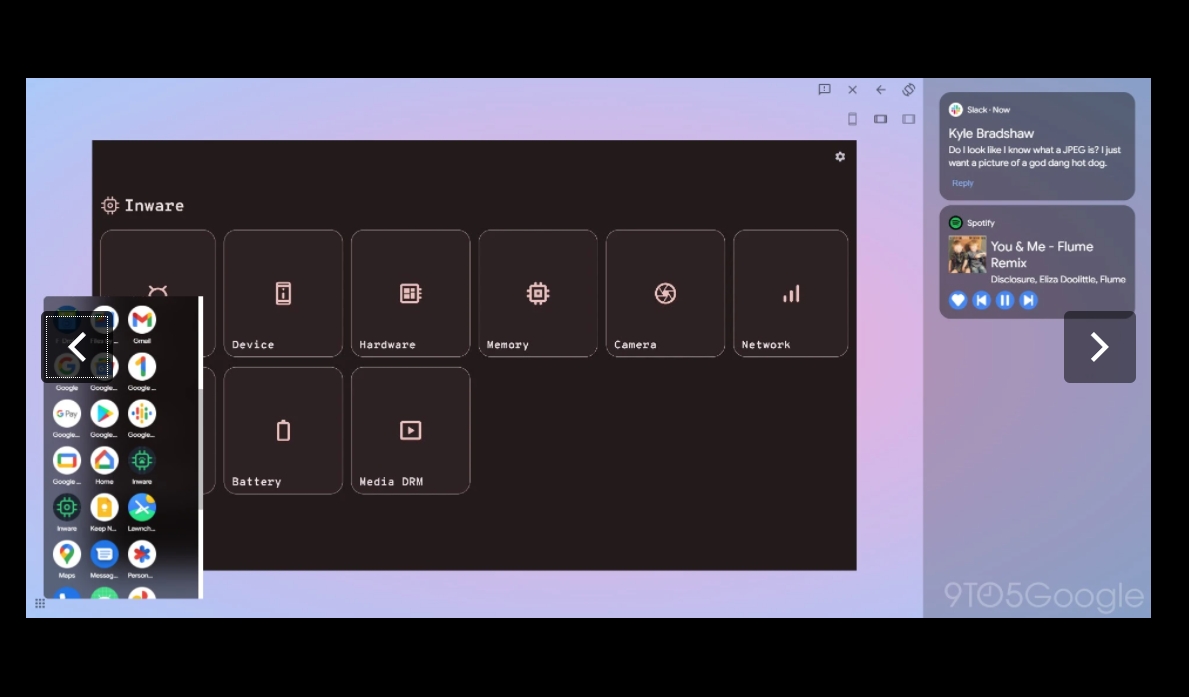Go to the previous Spotify track
1189x697 pixels.
982,300
